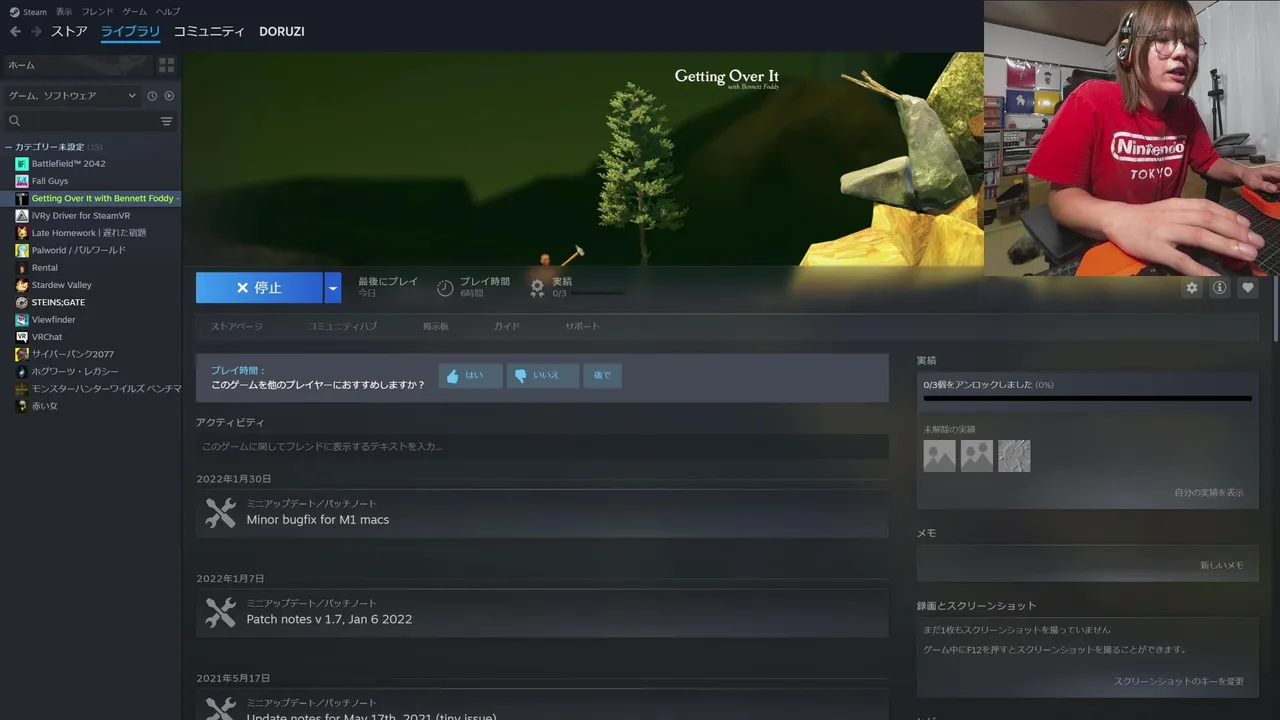Open advanced filter options icon

pos(167,121)
